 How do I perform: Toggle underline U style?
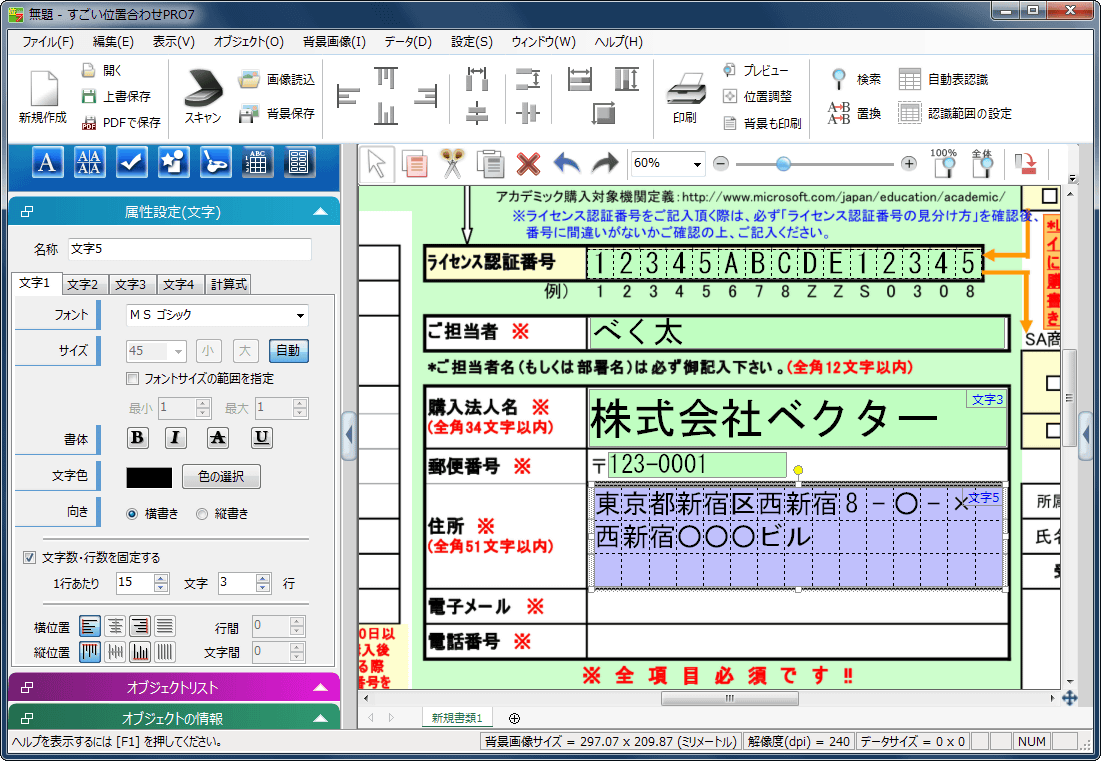point(261,438)
